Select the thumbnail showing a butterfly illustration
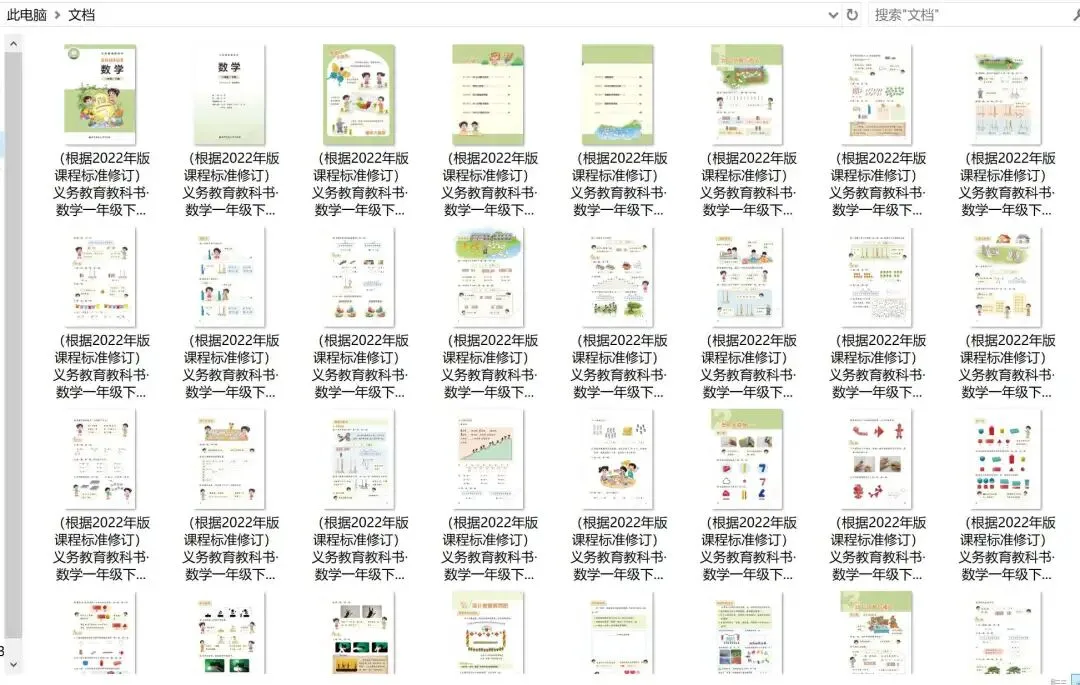The height and width of the screenshot is (685, 1080). point(359,94)
